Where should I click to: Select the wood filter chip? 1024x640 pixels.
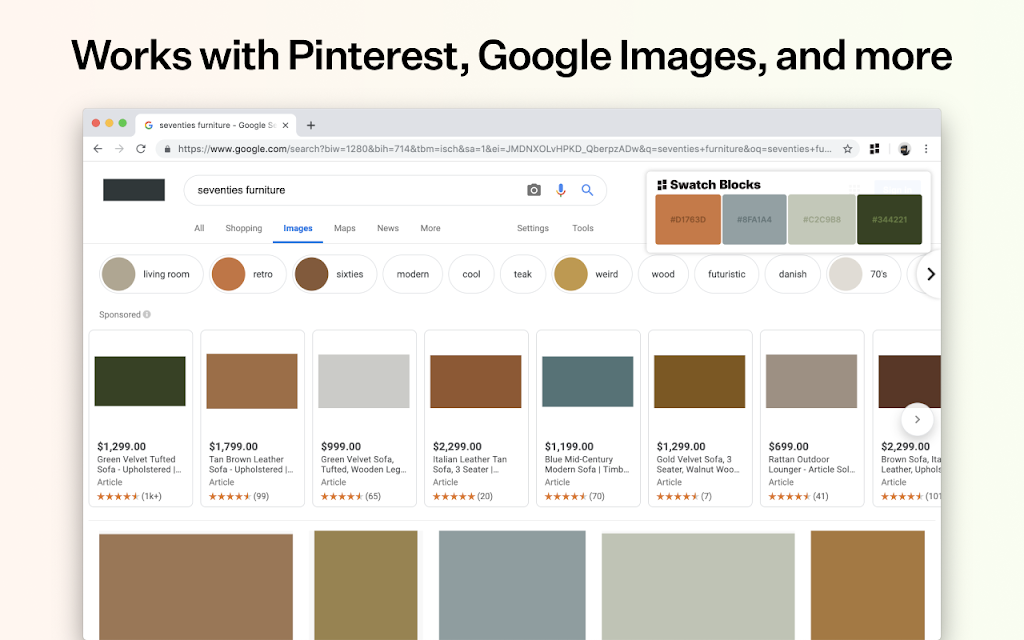tap(663, 274)
